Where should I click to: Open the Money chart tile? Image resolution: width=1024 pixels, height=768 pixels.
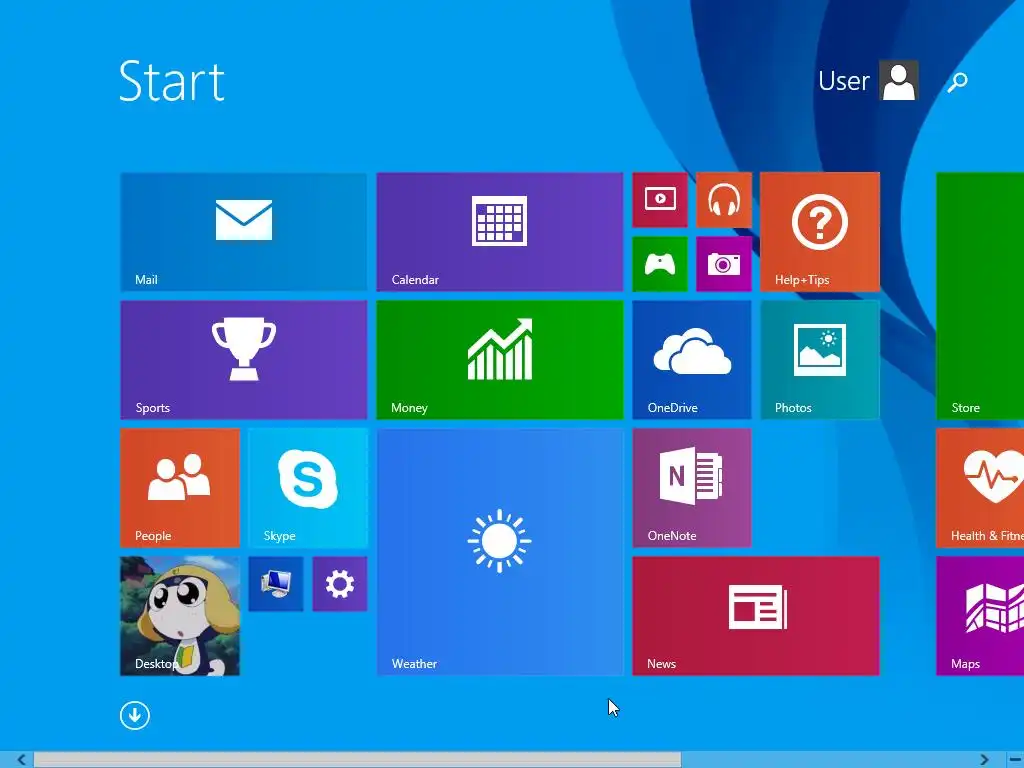500,360
